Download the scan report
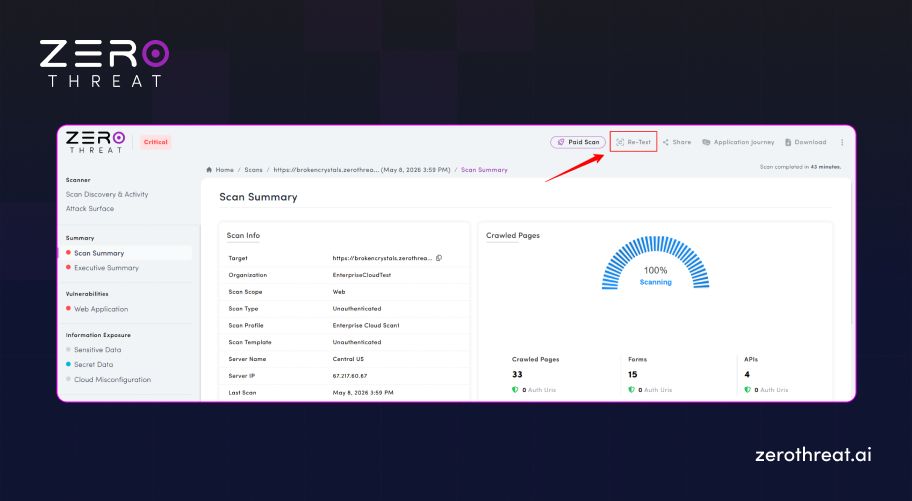The height and width of the screenshot is (501, 912). pyautogui.click(x=806, y=142)
